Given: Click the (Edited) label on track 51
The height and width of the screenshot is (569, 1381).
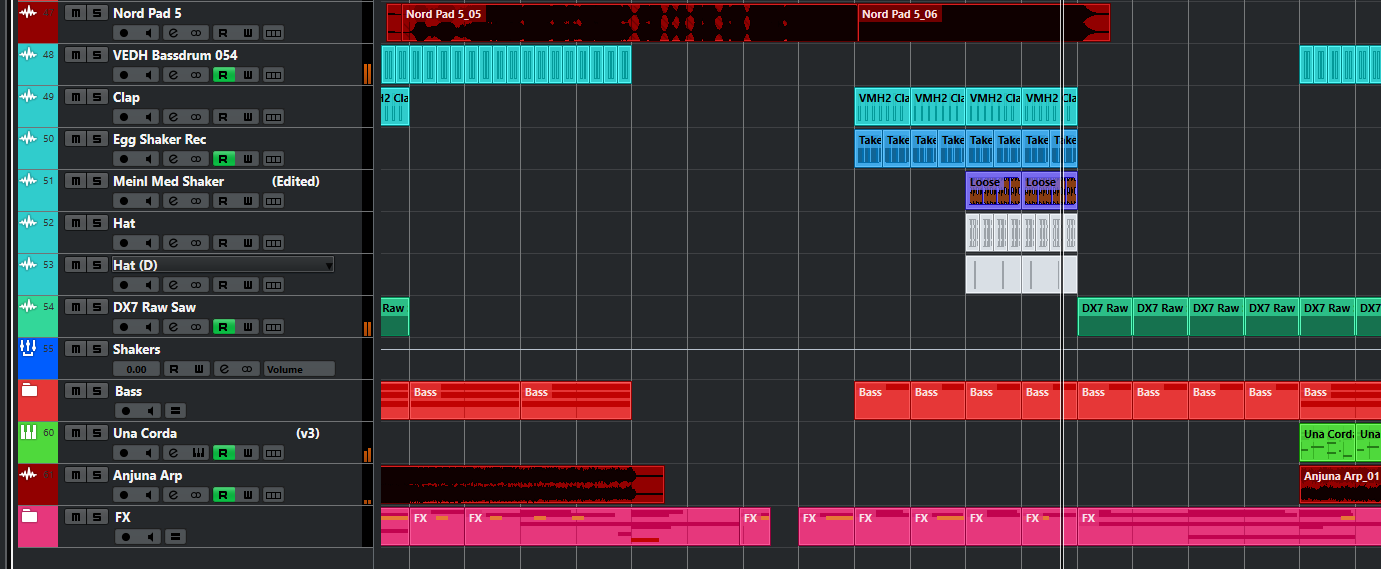Looking at the screenshot, I should tap(295, 181).
